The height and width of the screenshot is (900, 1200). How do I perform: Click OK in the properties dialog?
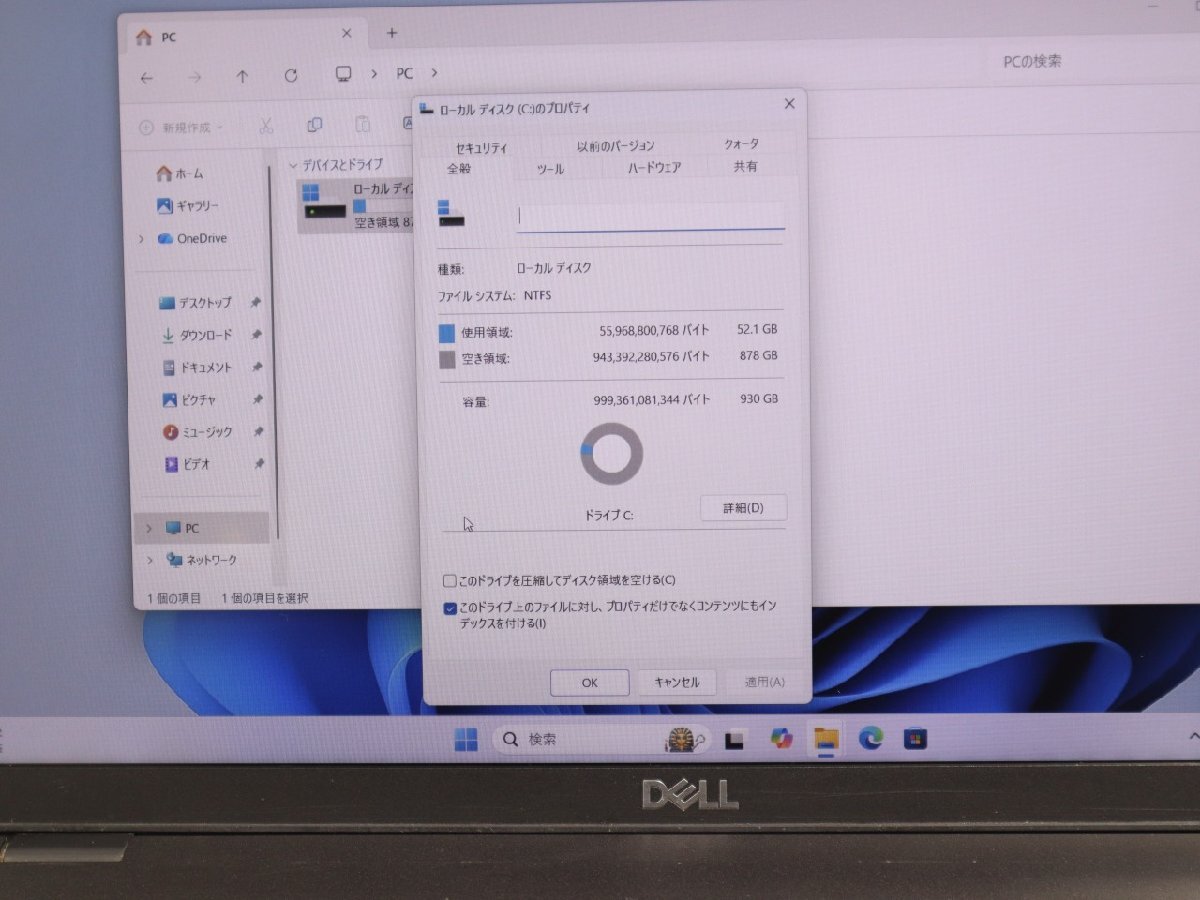coord(590,683)
